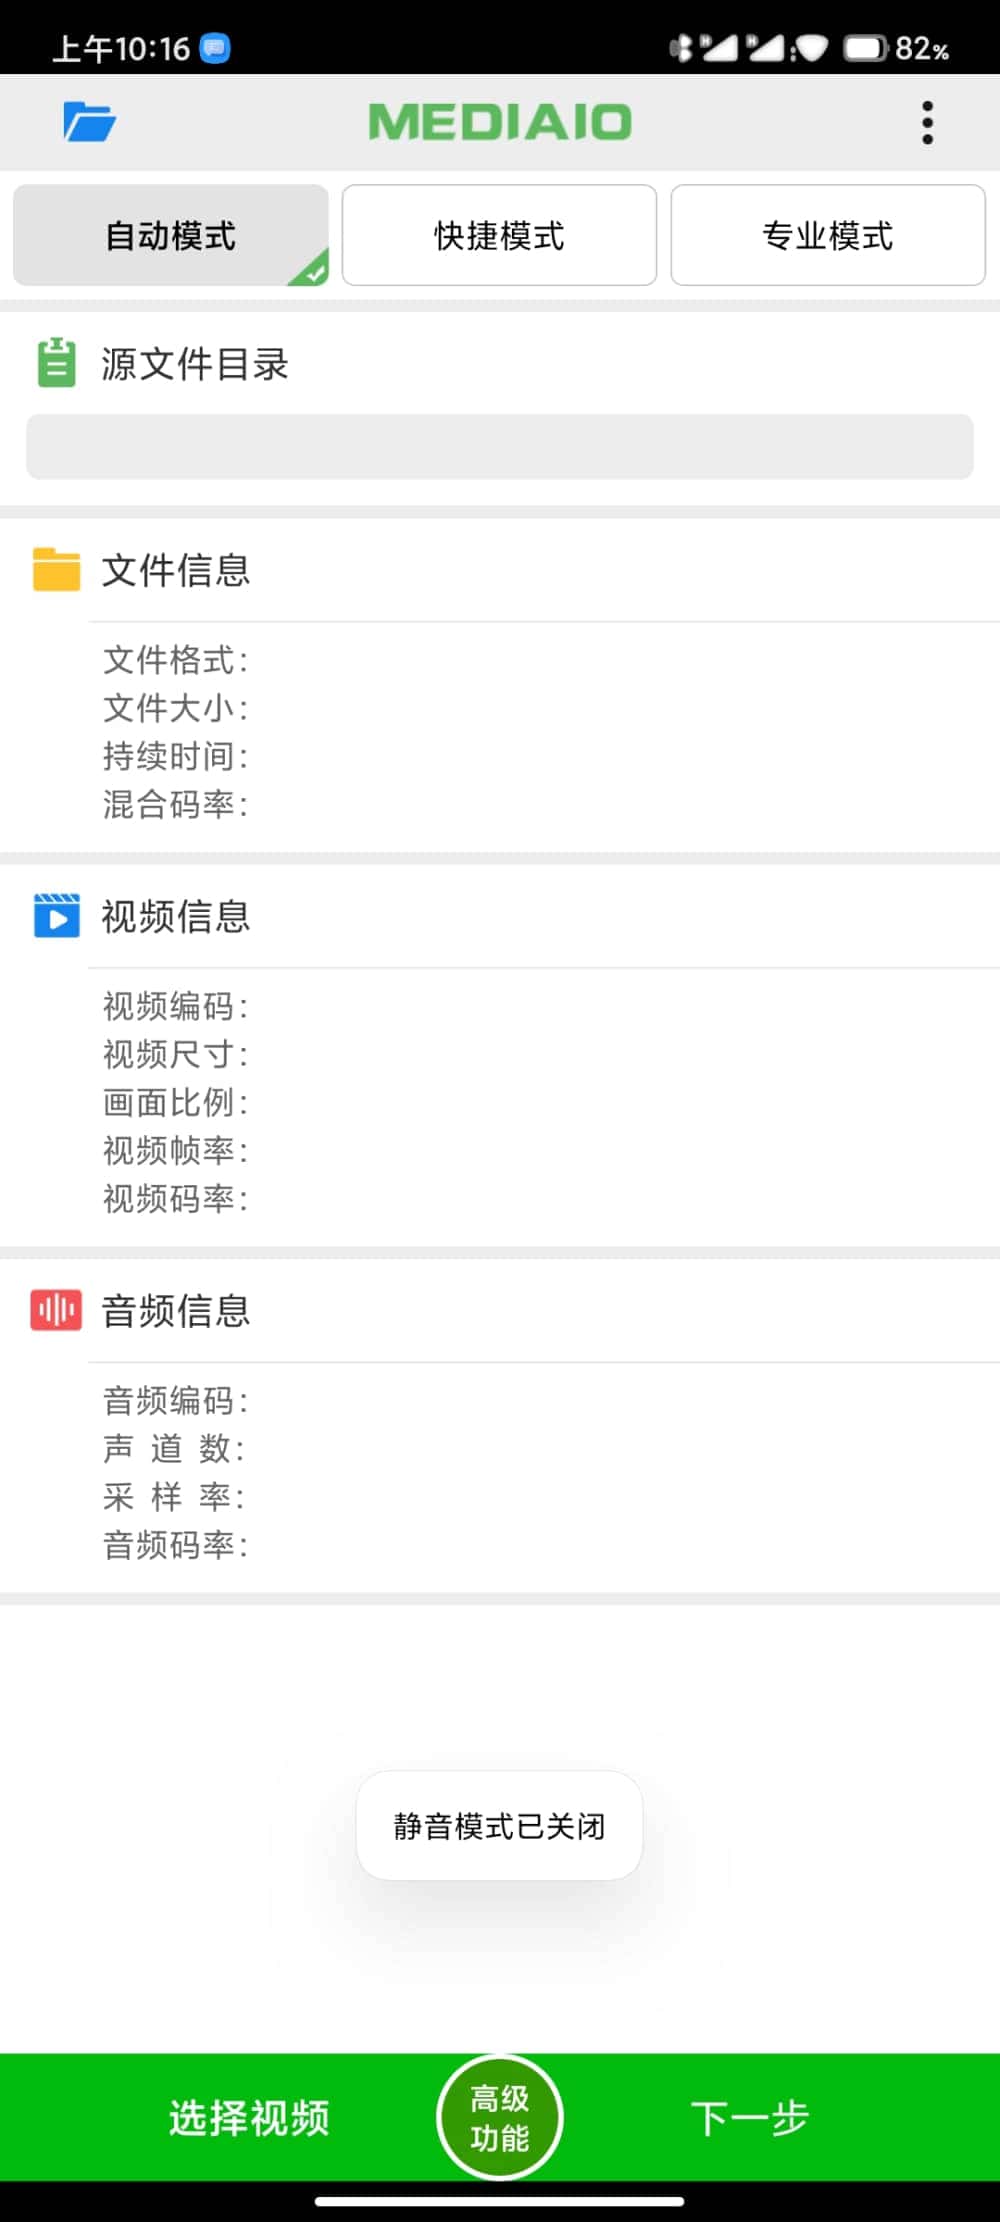Tap the 视频信息 section header
The height and width of the screenshot is (2222, 1000).
pyautogui.click(x=175, y=915)
